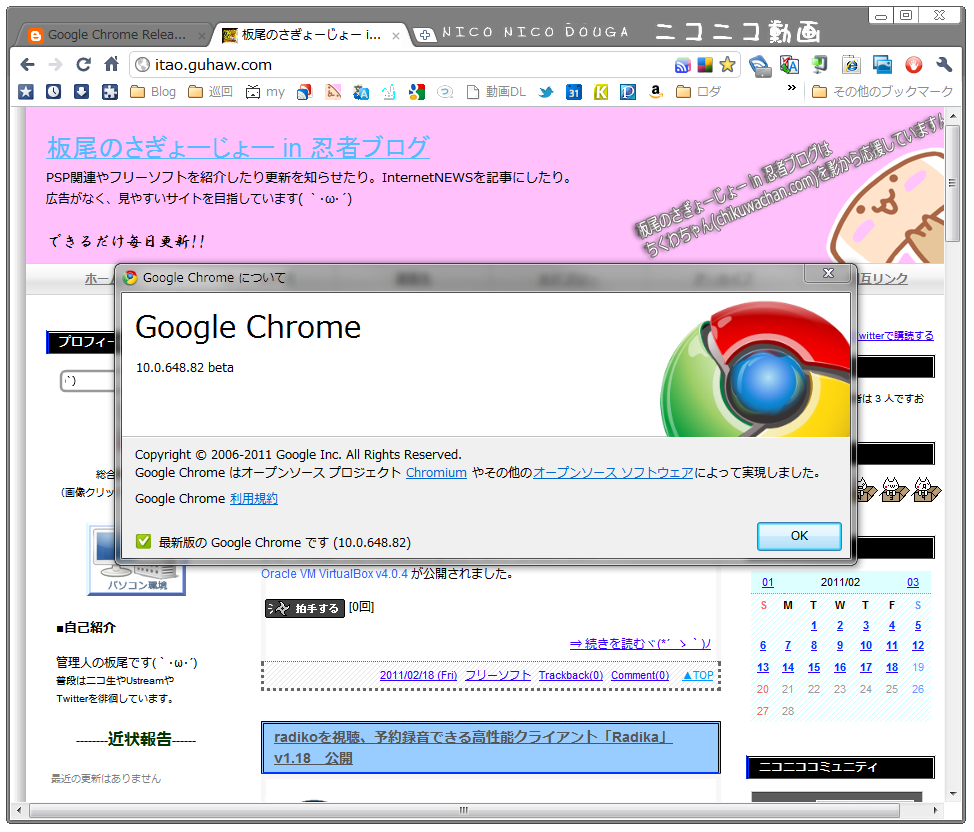974x832 pixels.
Task: Go forward with the forward arrow
Action: pyautogui.click(x=55, y=64)
